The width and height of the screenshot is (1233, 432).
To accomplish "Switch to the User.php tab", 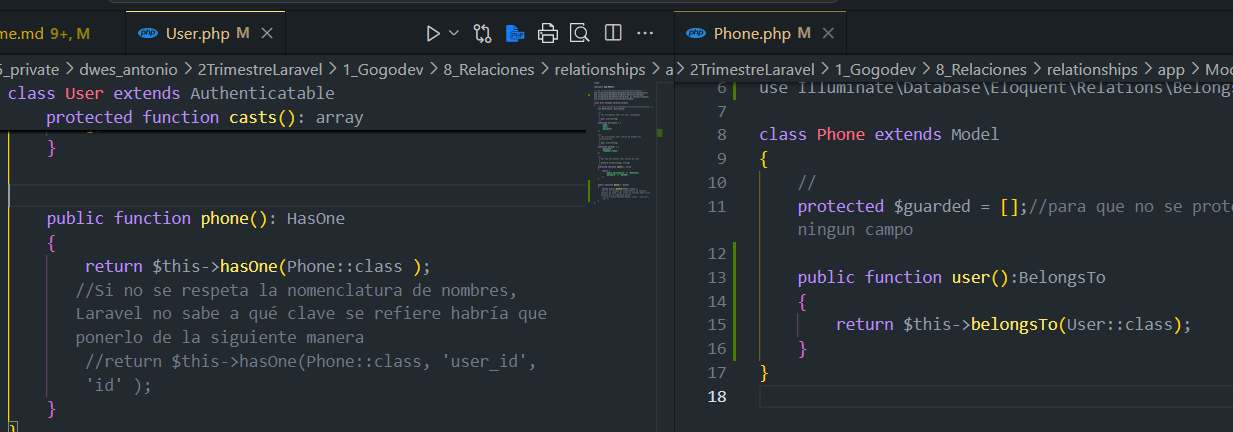I will click(207, 34).
